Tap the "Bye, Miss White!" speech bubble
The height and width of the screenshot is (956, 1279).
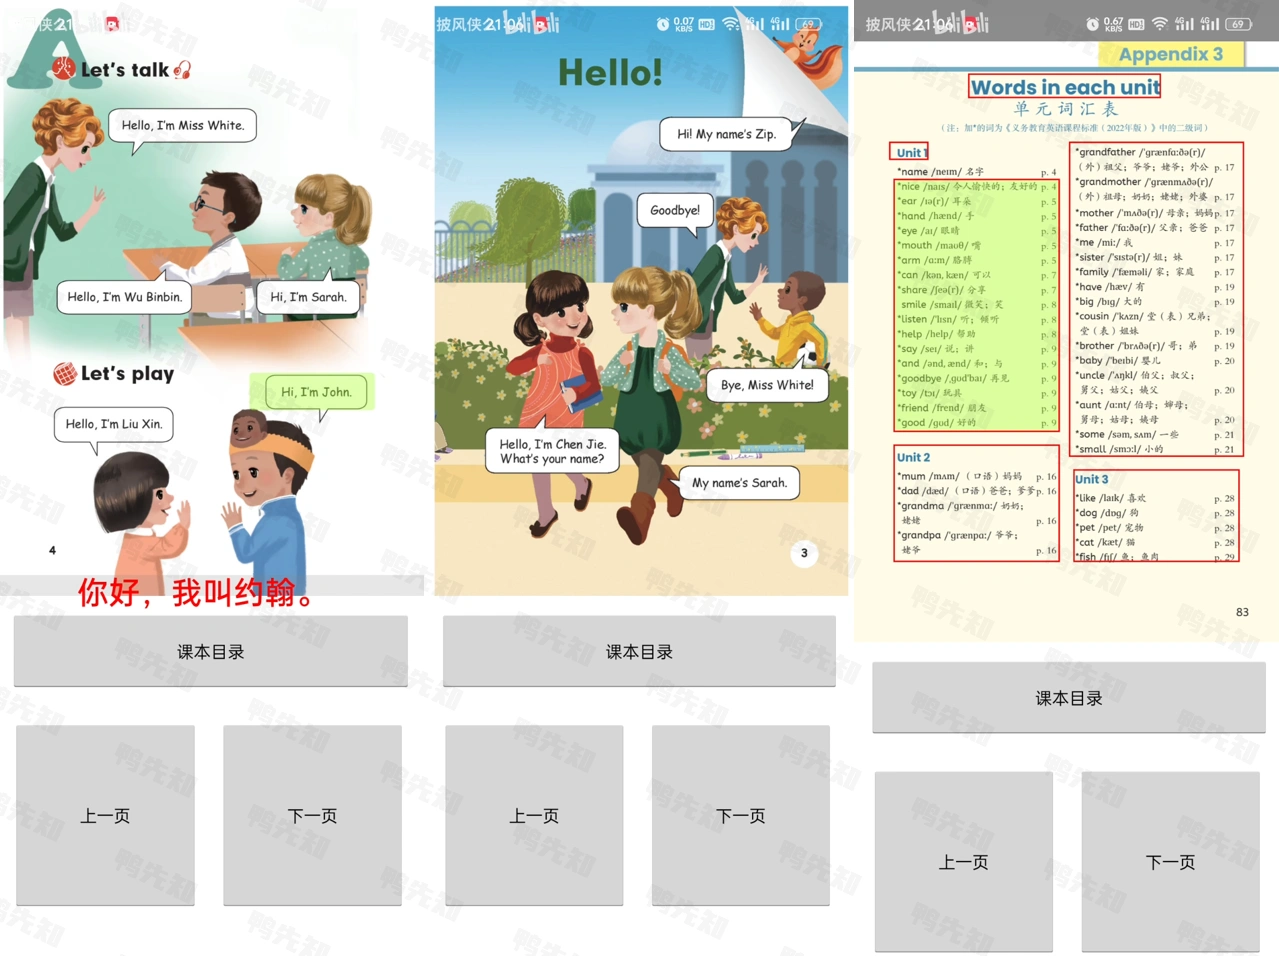(x=767, y=385)
